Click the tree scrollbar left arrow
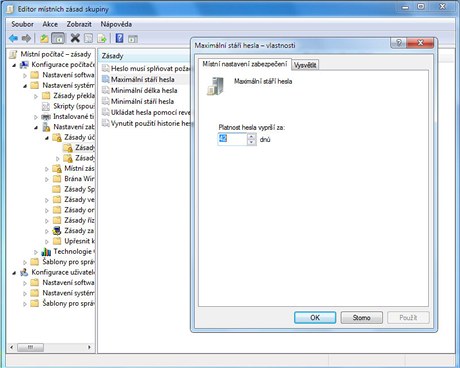The width and height of the screenshot is (460, 368). [12, 347]
